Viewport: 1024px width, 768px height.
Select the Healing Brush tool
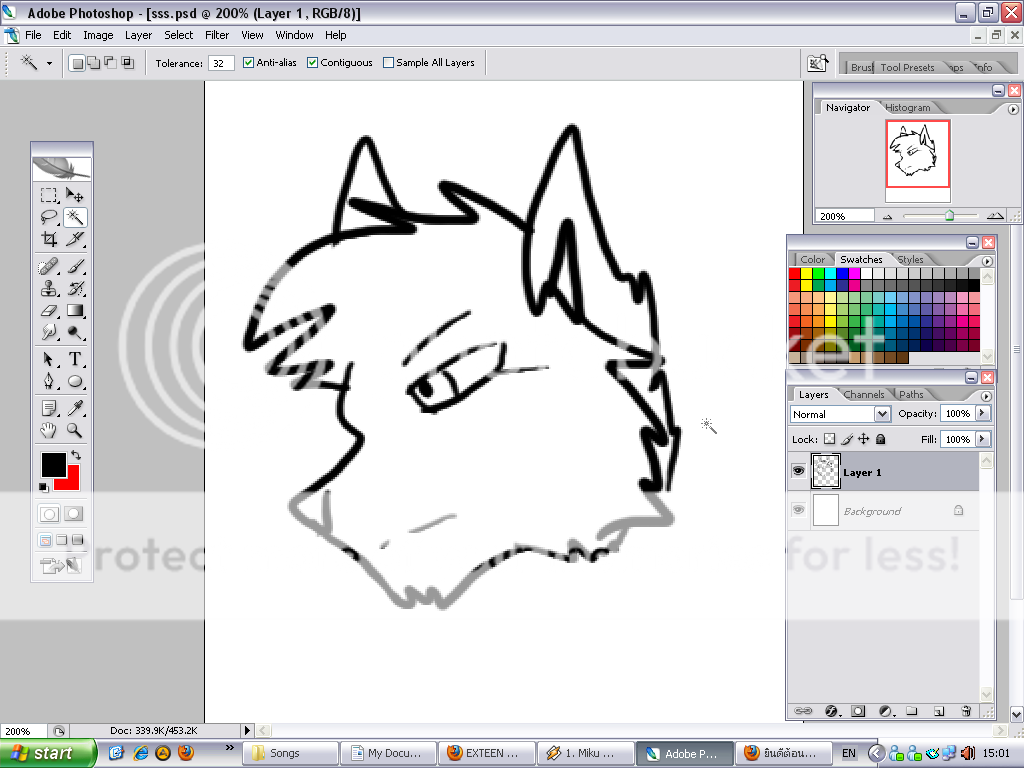point(49,266)
